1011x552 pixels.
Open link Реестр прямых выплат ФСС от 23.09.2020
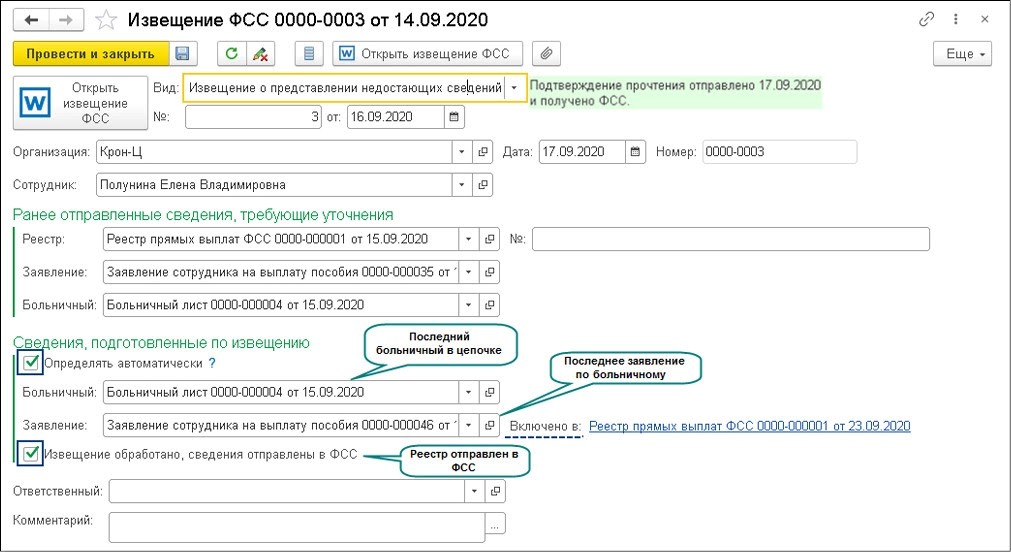coord(749,426)
